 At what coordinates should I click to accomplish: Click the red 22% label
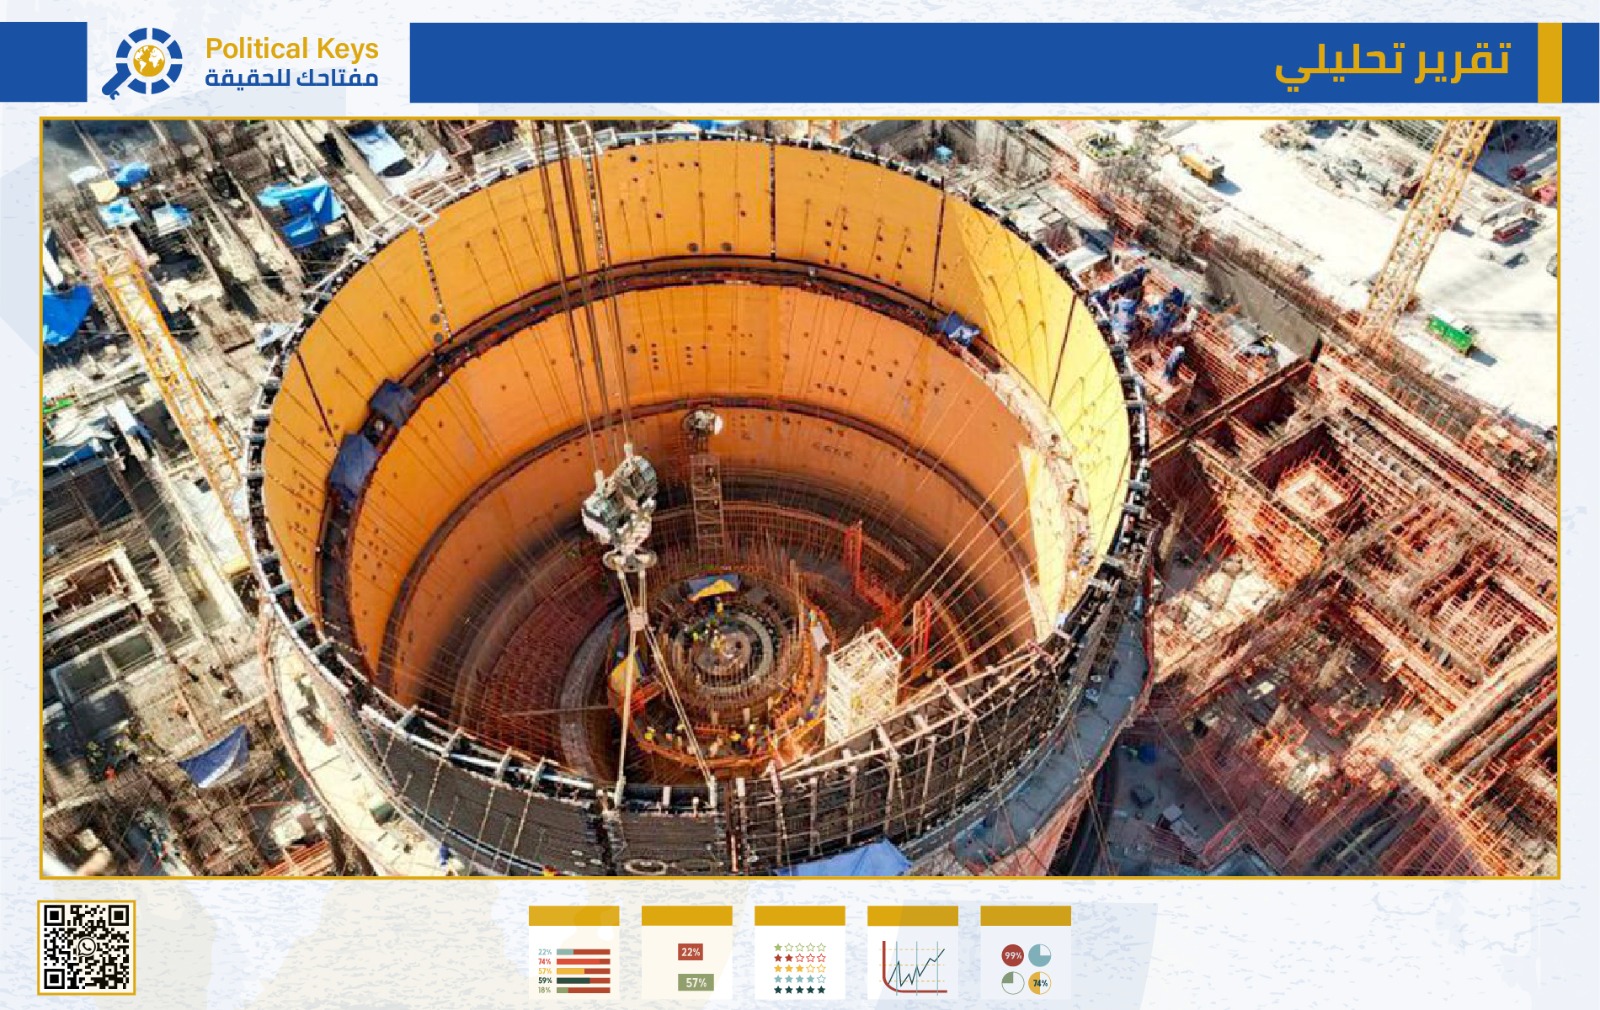click(x=690, y=952)
